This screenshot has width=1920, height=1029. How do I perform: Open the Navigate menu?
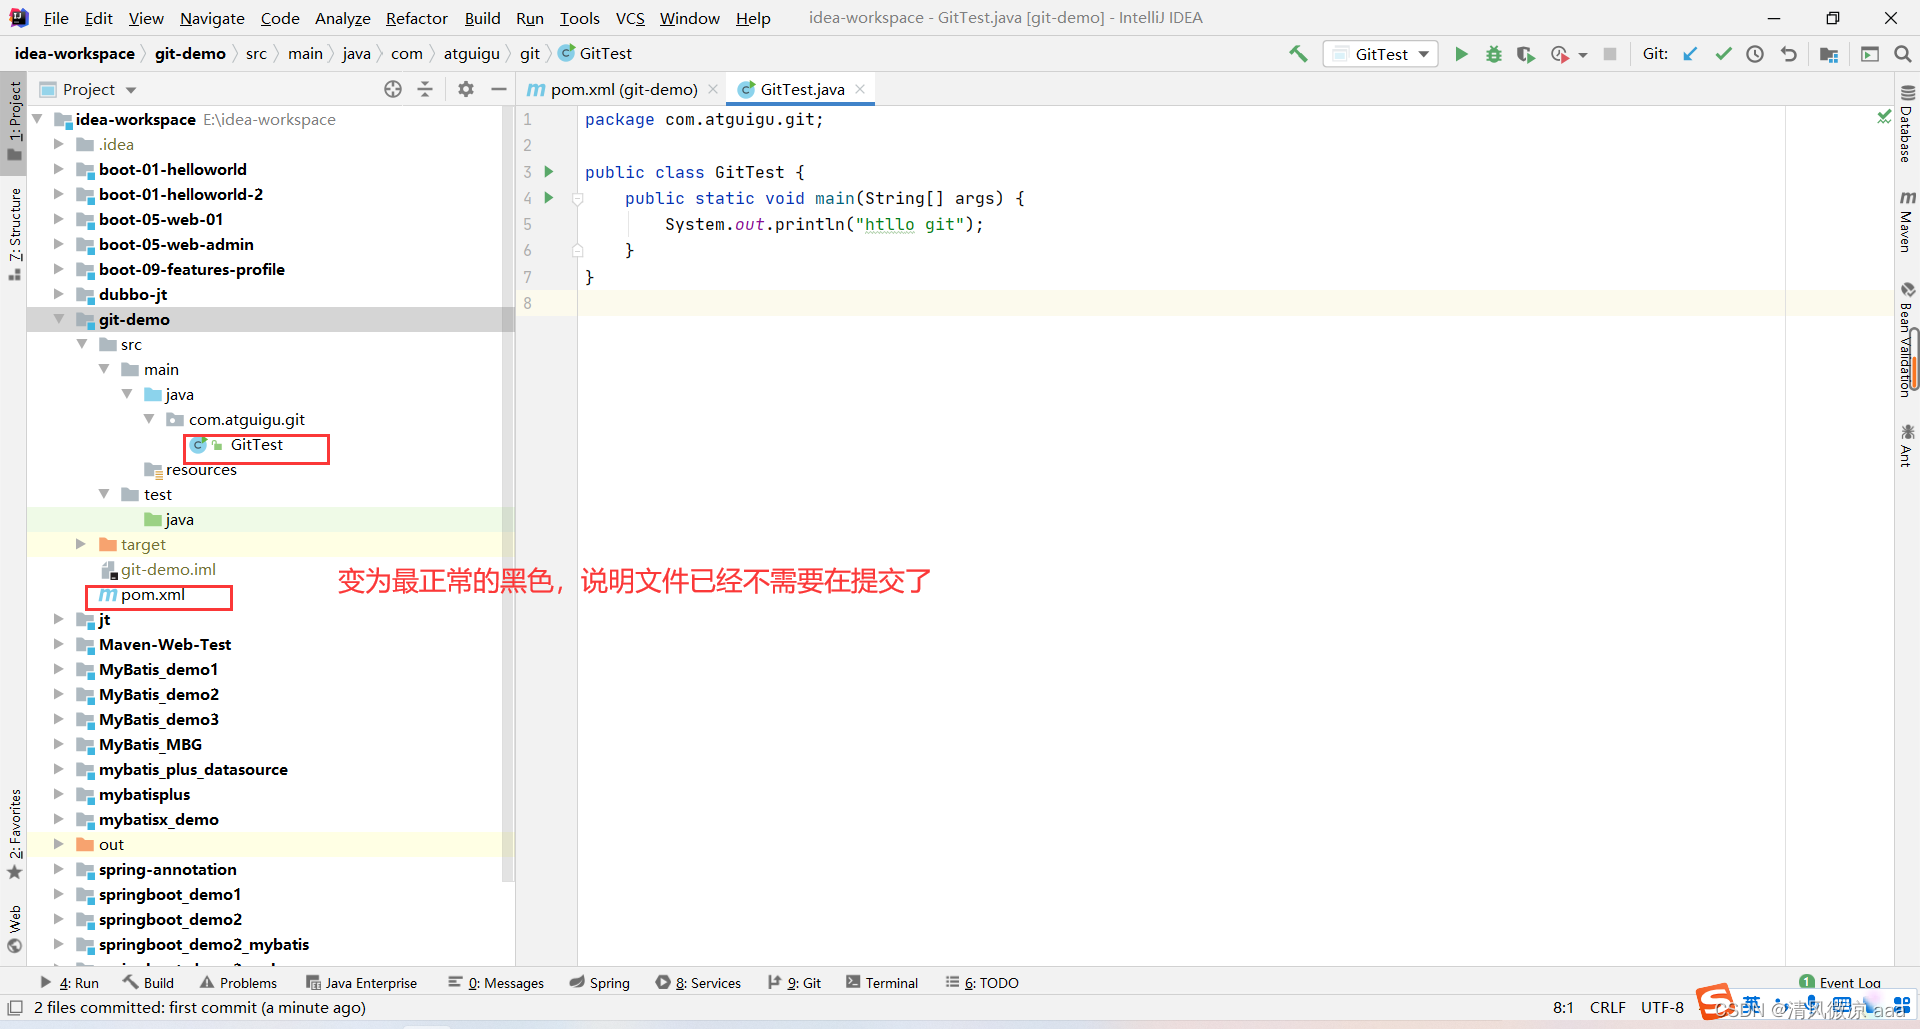coord(212,18)
